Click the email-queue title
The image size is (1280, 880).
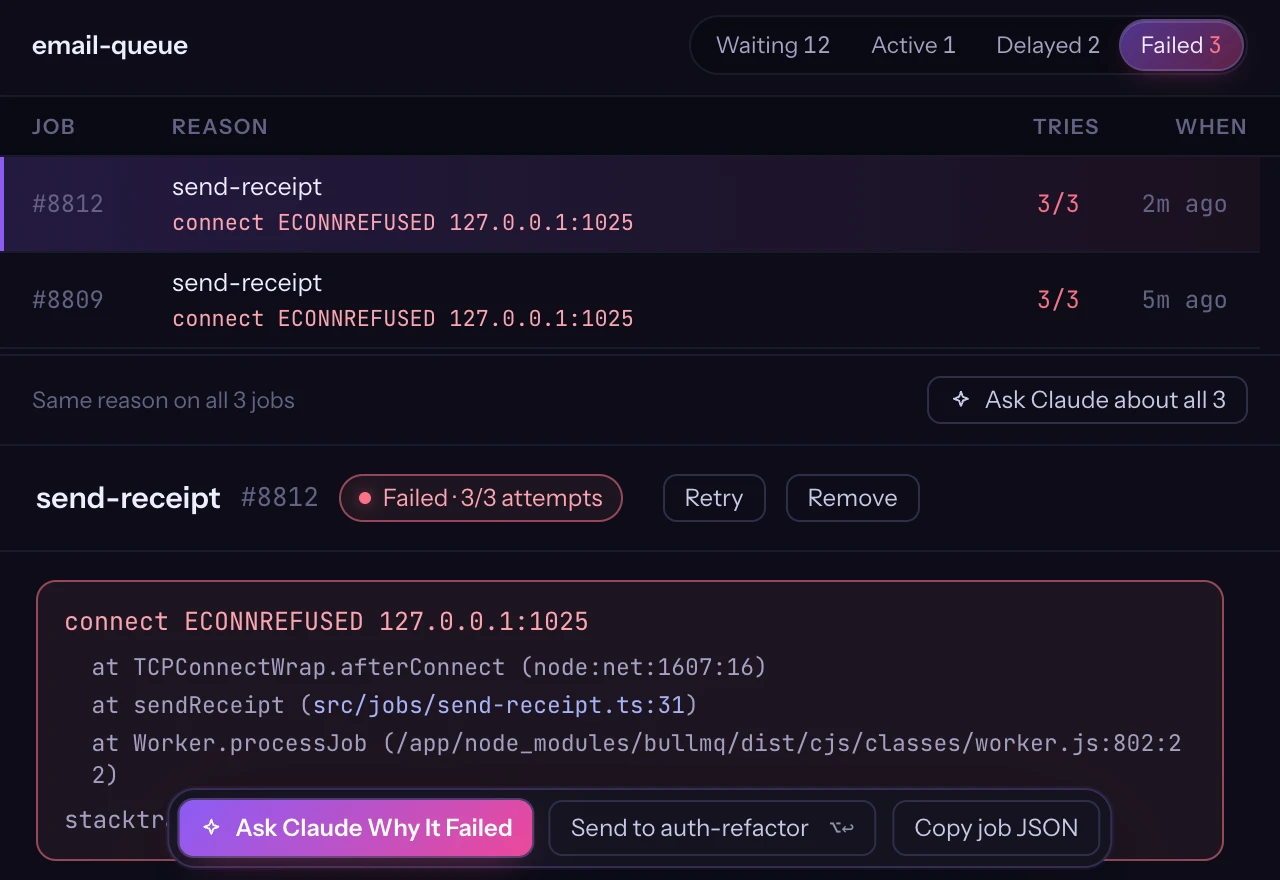pos(110,45)
